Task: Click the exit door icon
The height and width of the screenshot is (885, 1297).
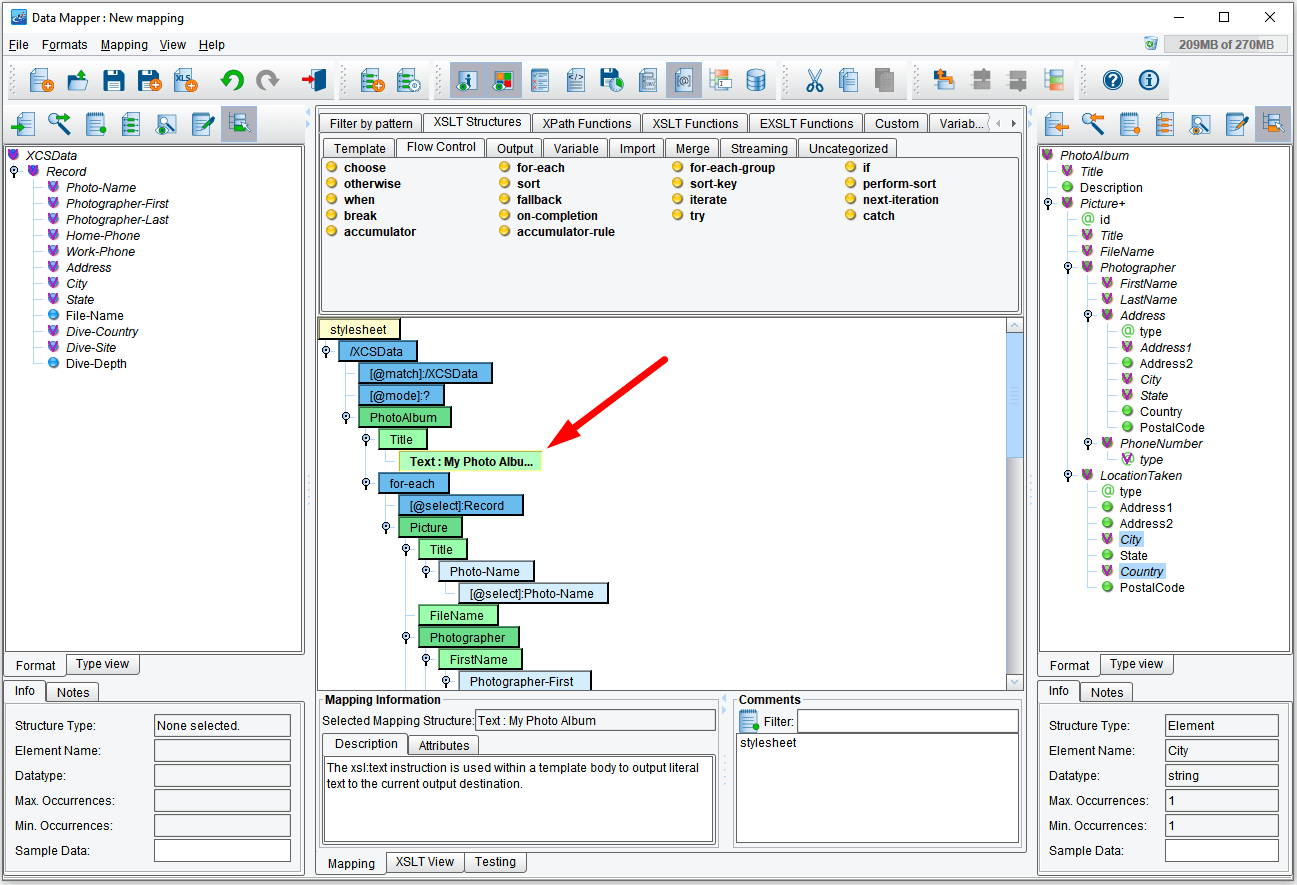Action: (314, 81)
